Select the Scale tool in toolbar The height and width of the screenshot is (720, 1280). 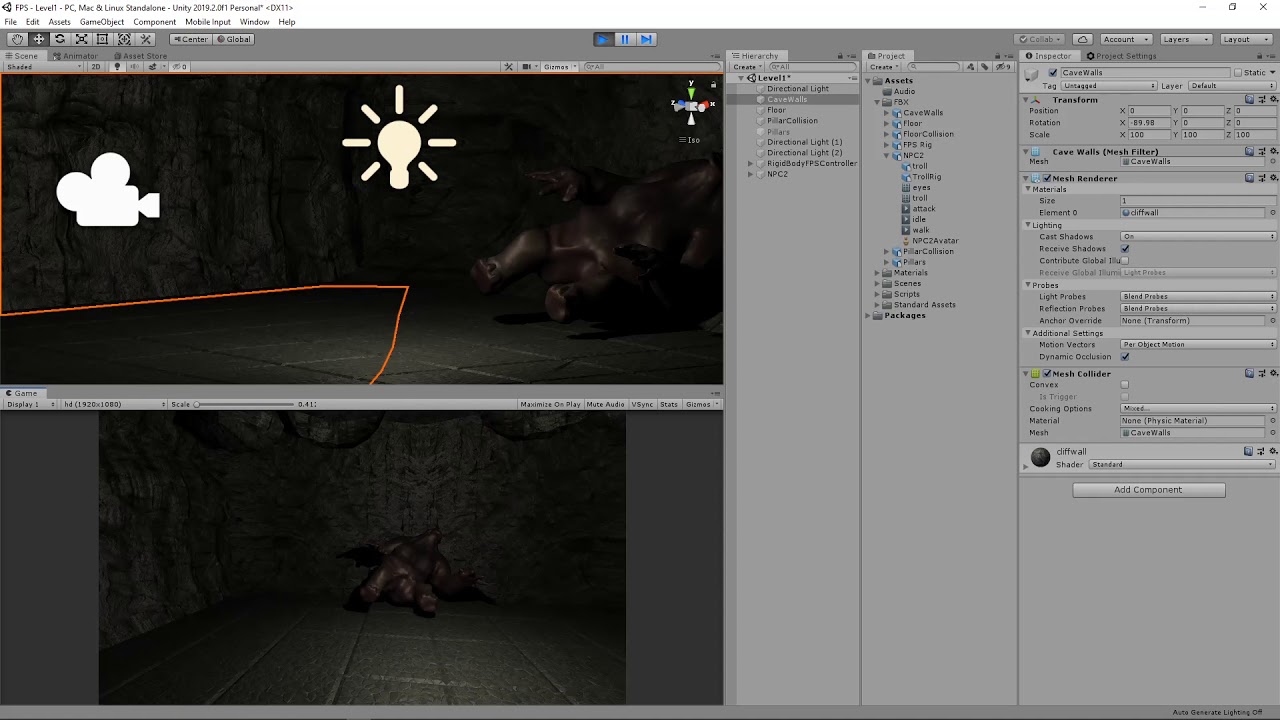coord(81,39)
